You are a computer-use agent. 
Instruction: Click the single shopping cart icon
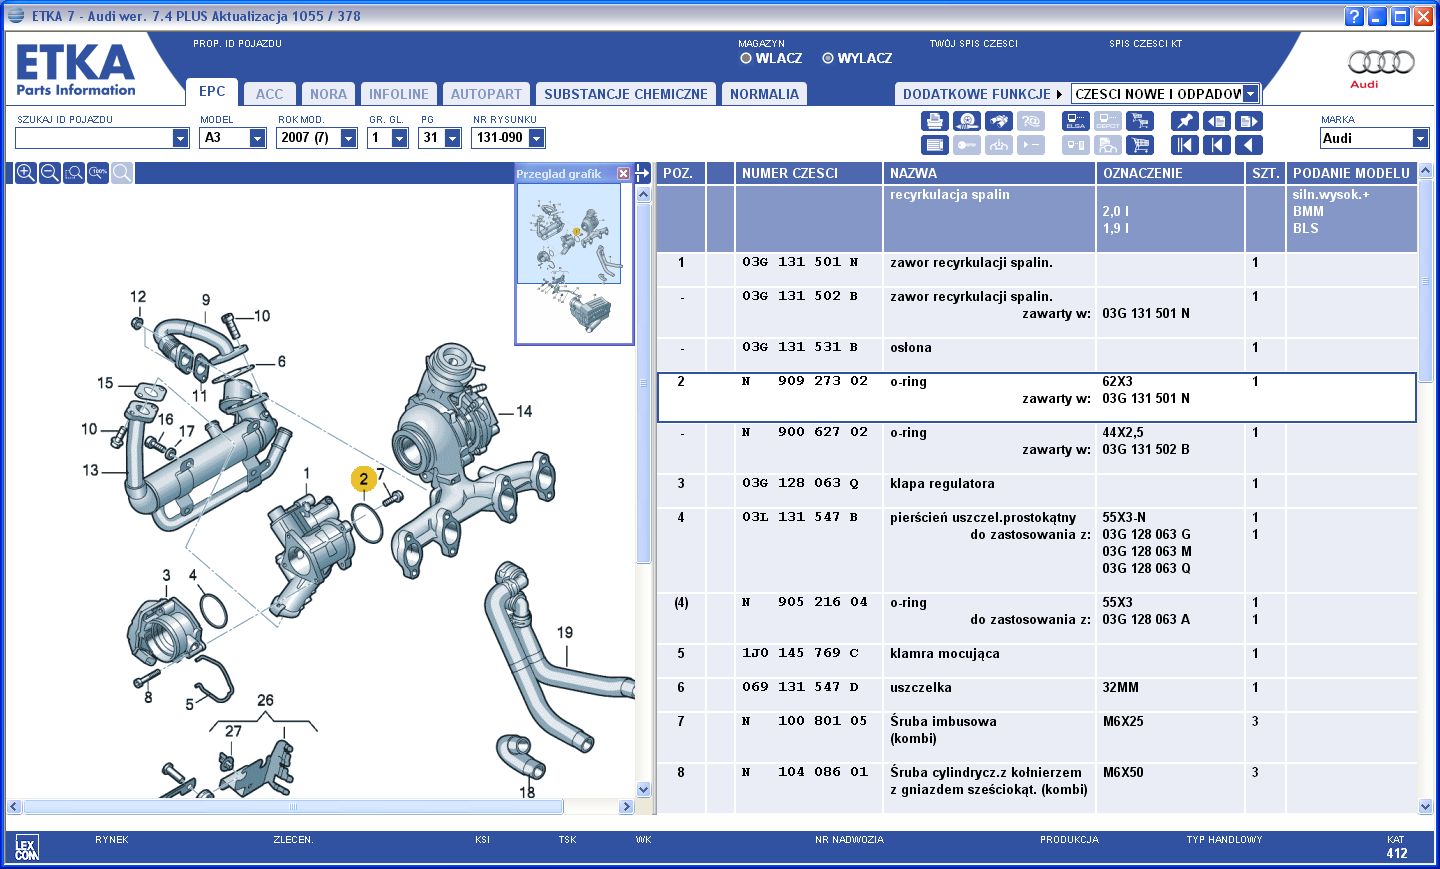[1139, 145]
